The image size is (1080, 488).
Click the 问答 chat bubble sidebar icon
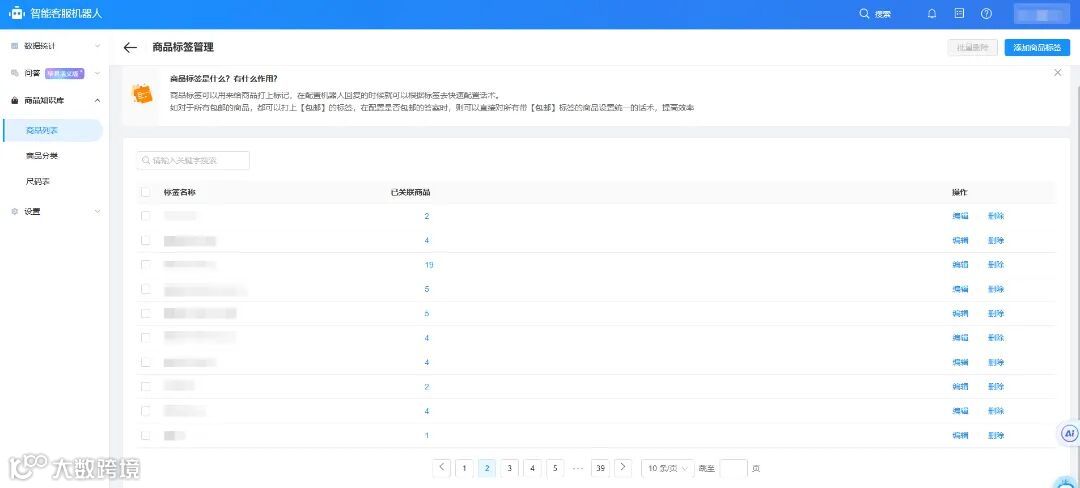[14, 73]
